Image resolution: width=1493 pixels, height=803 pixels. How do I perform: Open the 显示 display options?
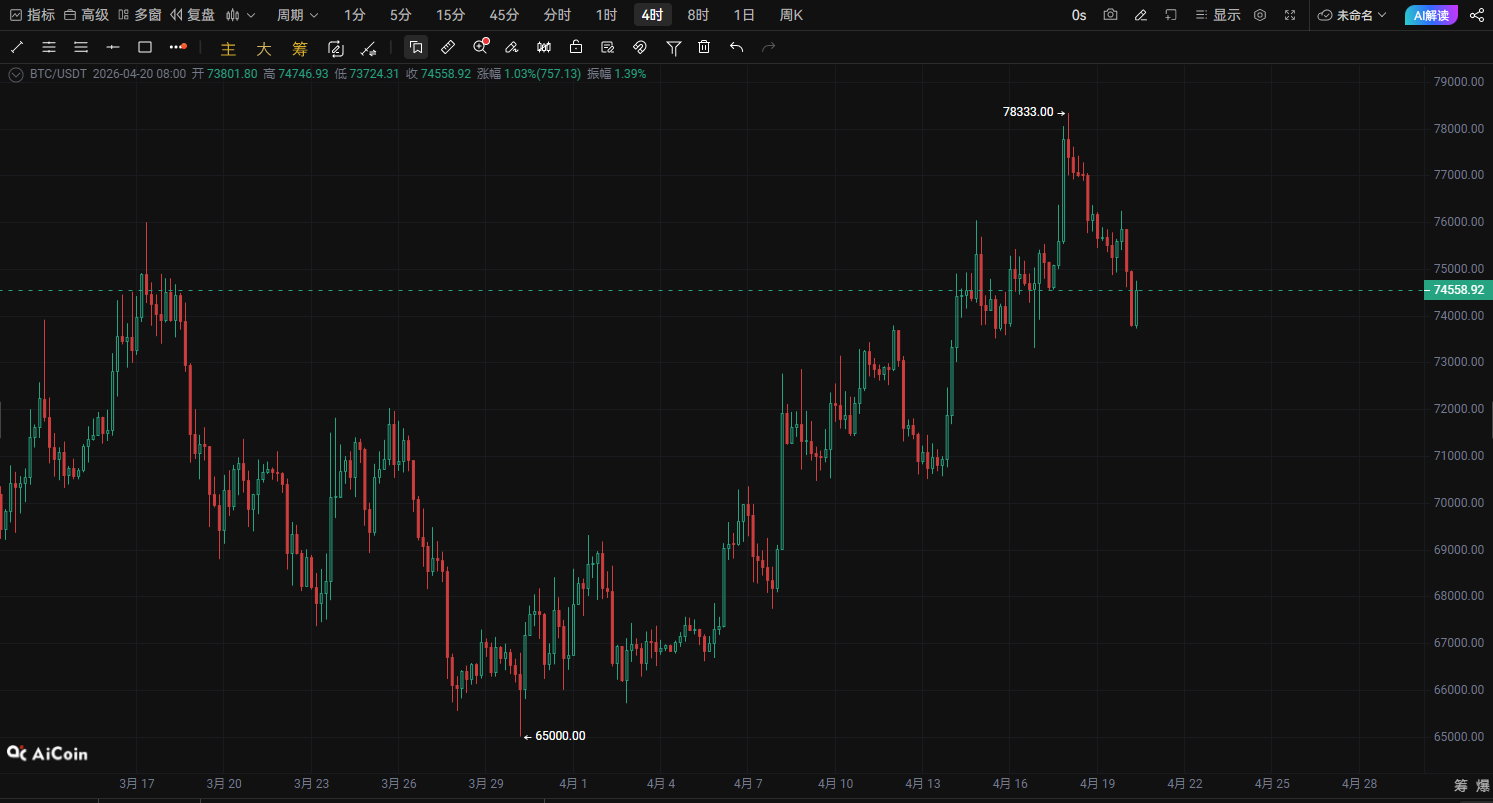1218,15
